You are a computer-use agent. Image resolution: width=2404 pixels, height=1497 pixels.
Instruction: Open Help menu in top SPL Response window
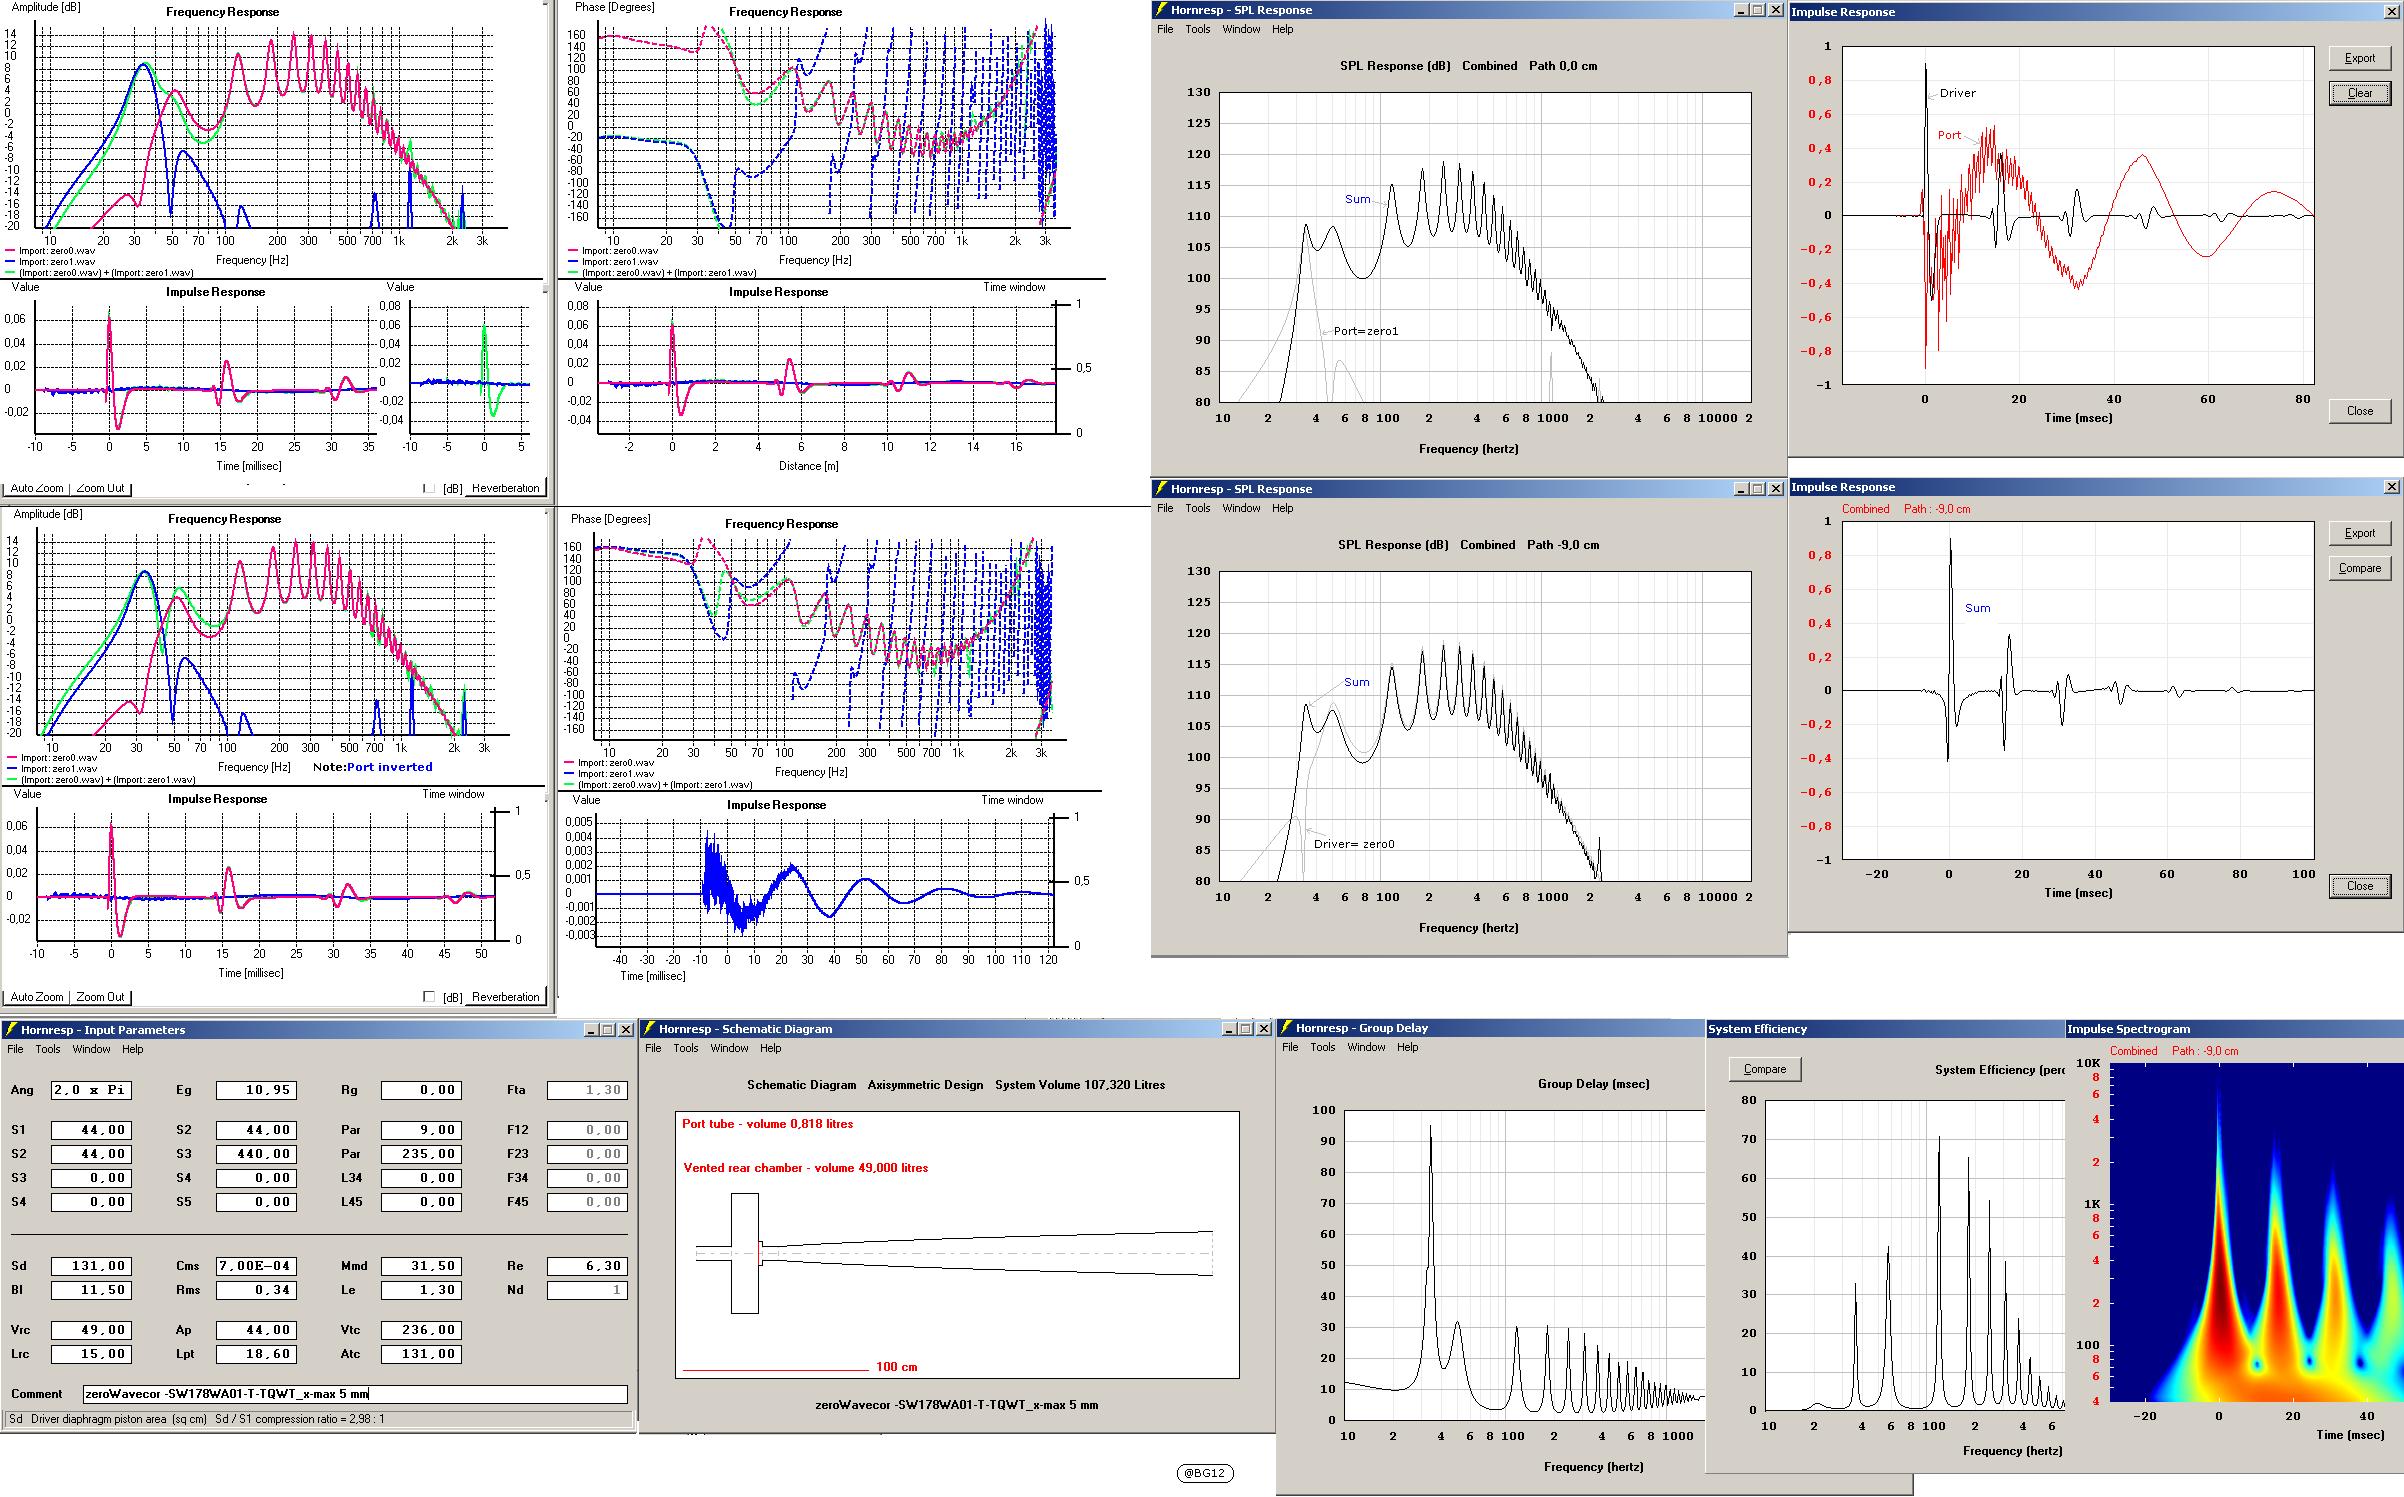[1283, 29]
